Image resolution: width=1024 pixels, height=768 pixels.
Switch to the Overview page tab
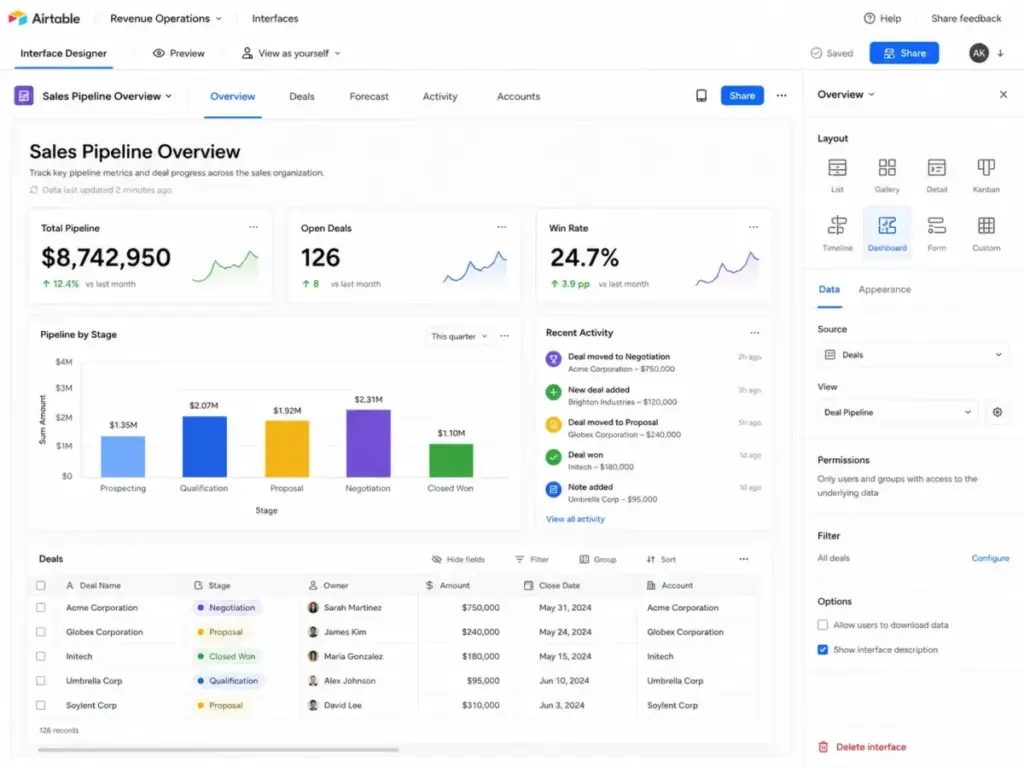[x=232, y=96]
